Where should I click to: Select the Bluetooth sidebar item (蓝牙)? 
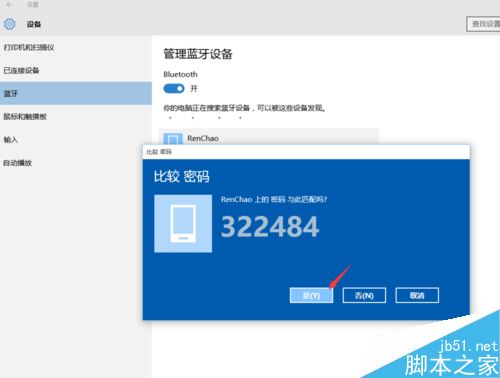[76, 93]
